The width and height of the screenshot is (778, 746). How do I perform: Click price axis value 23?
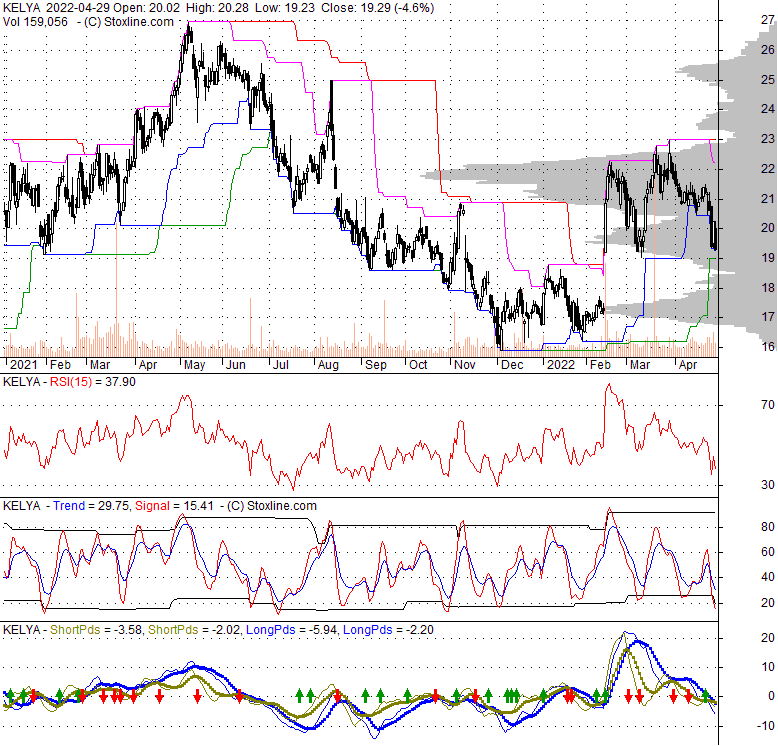[x=768, y=139]
